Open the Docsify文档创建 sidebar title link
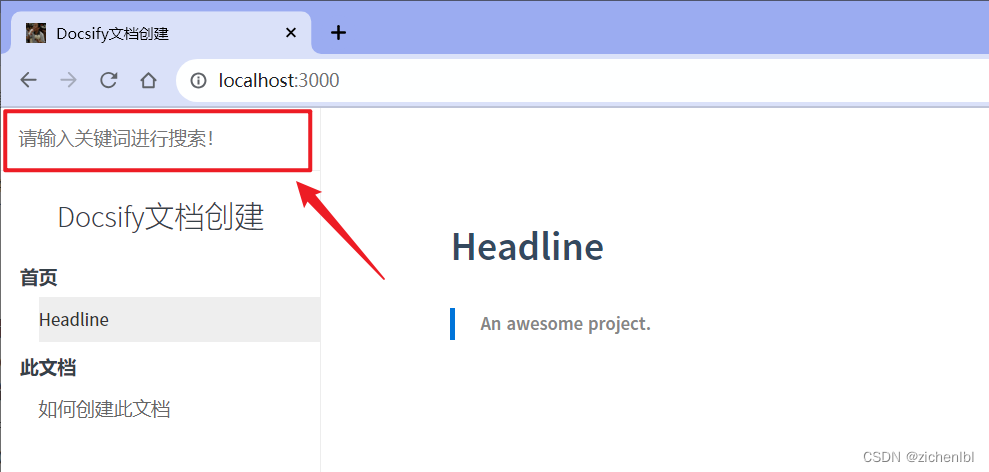 click(161, 217)
